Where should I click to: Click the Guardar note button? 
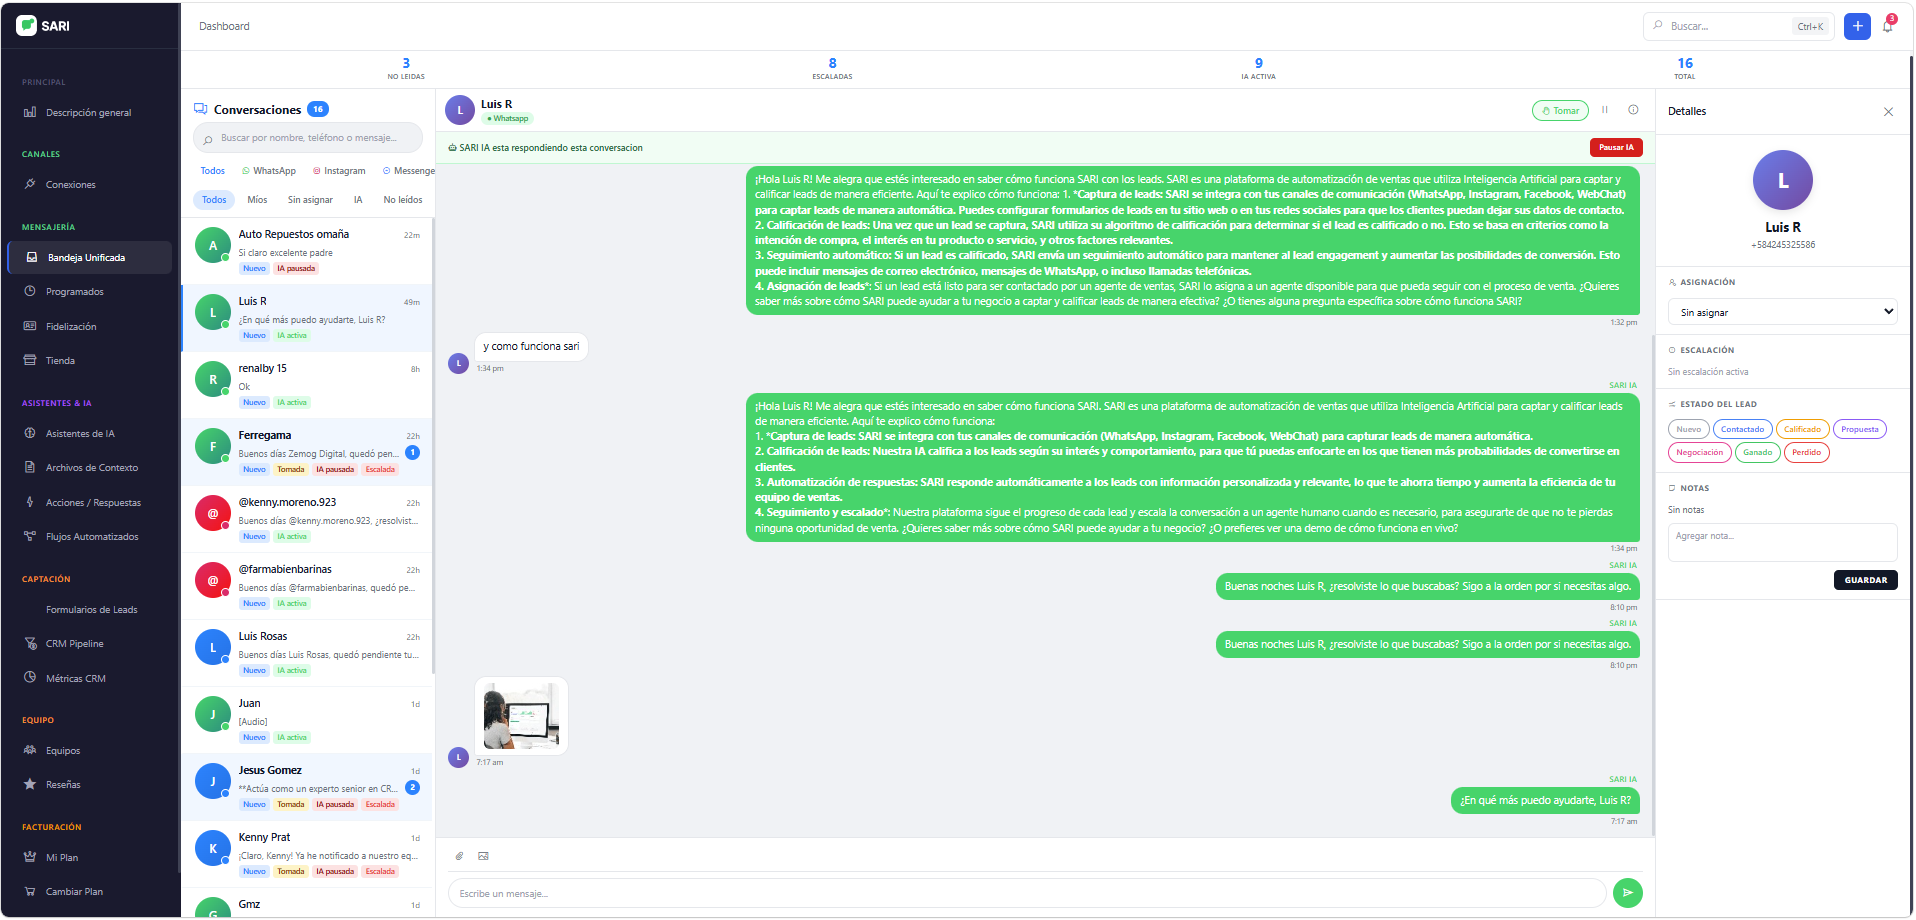click(x=1865, y=580)
